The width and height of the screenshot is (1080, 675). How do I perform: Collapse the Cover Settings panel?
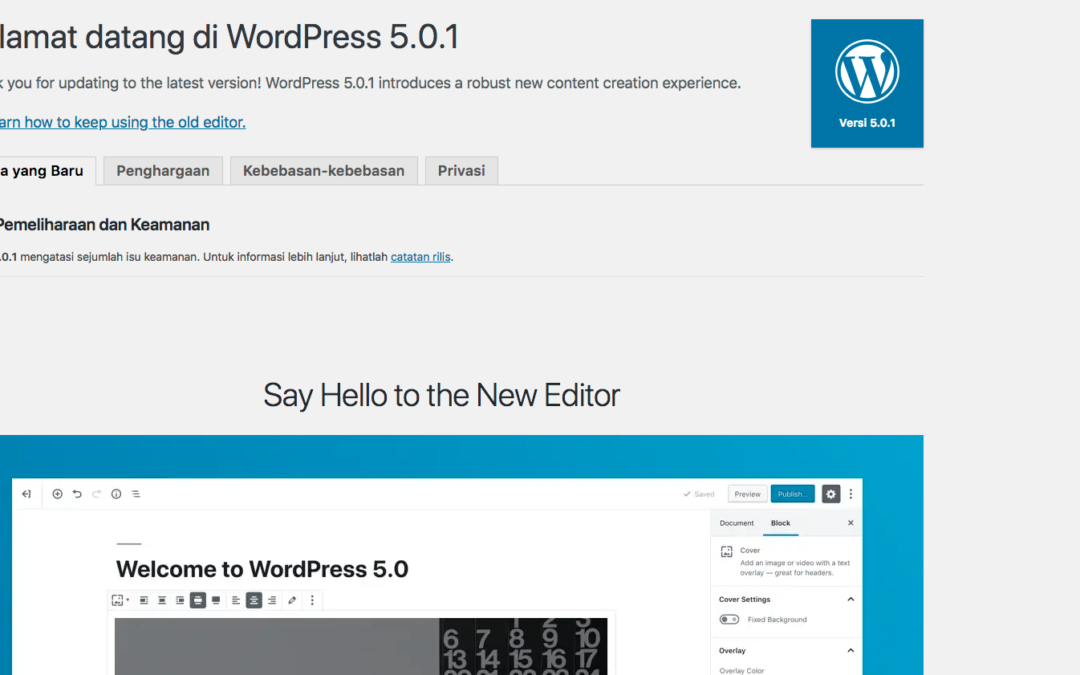851,599
